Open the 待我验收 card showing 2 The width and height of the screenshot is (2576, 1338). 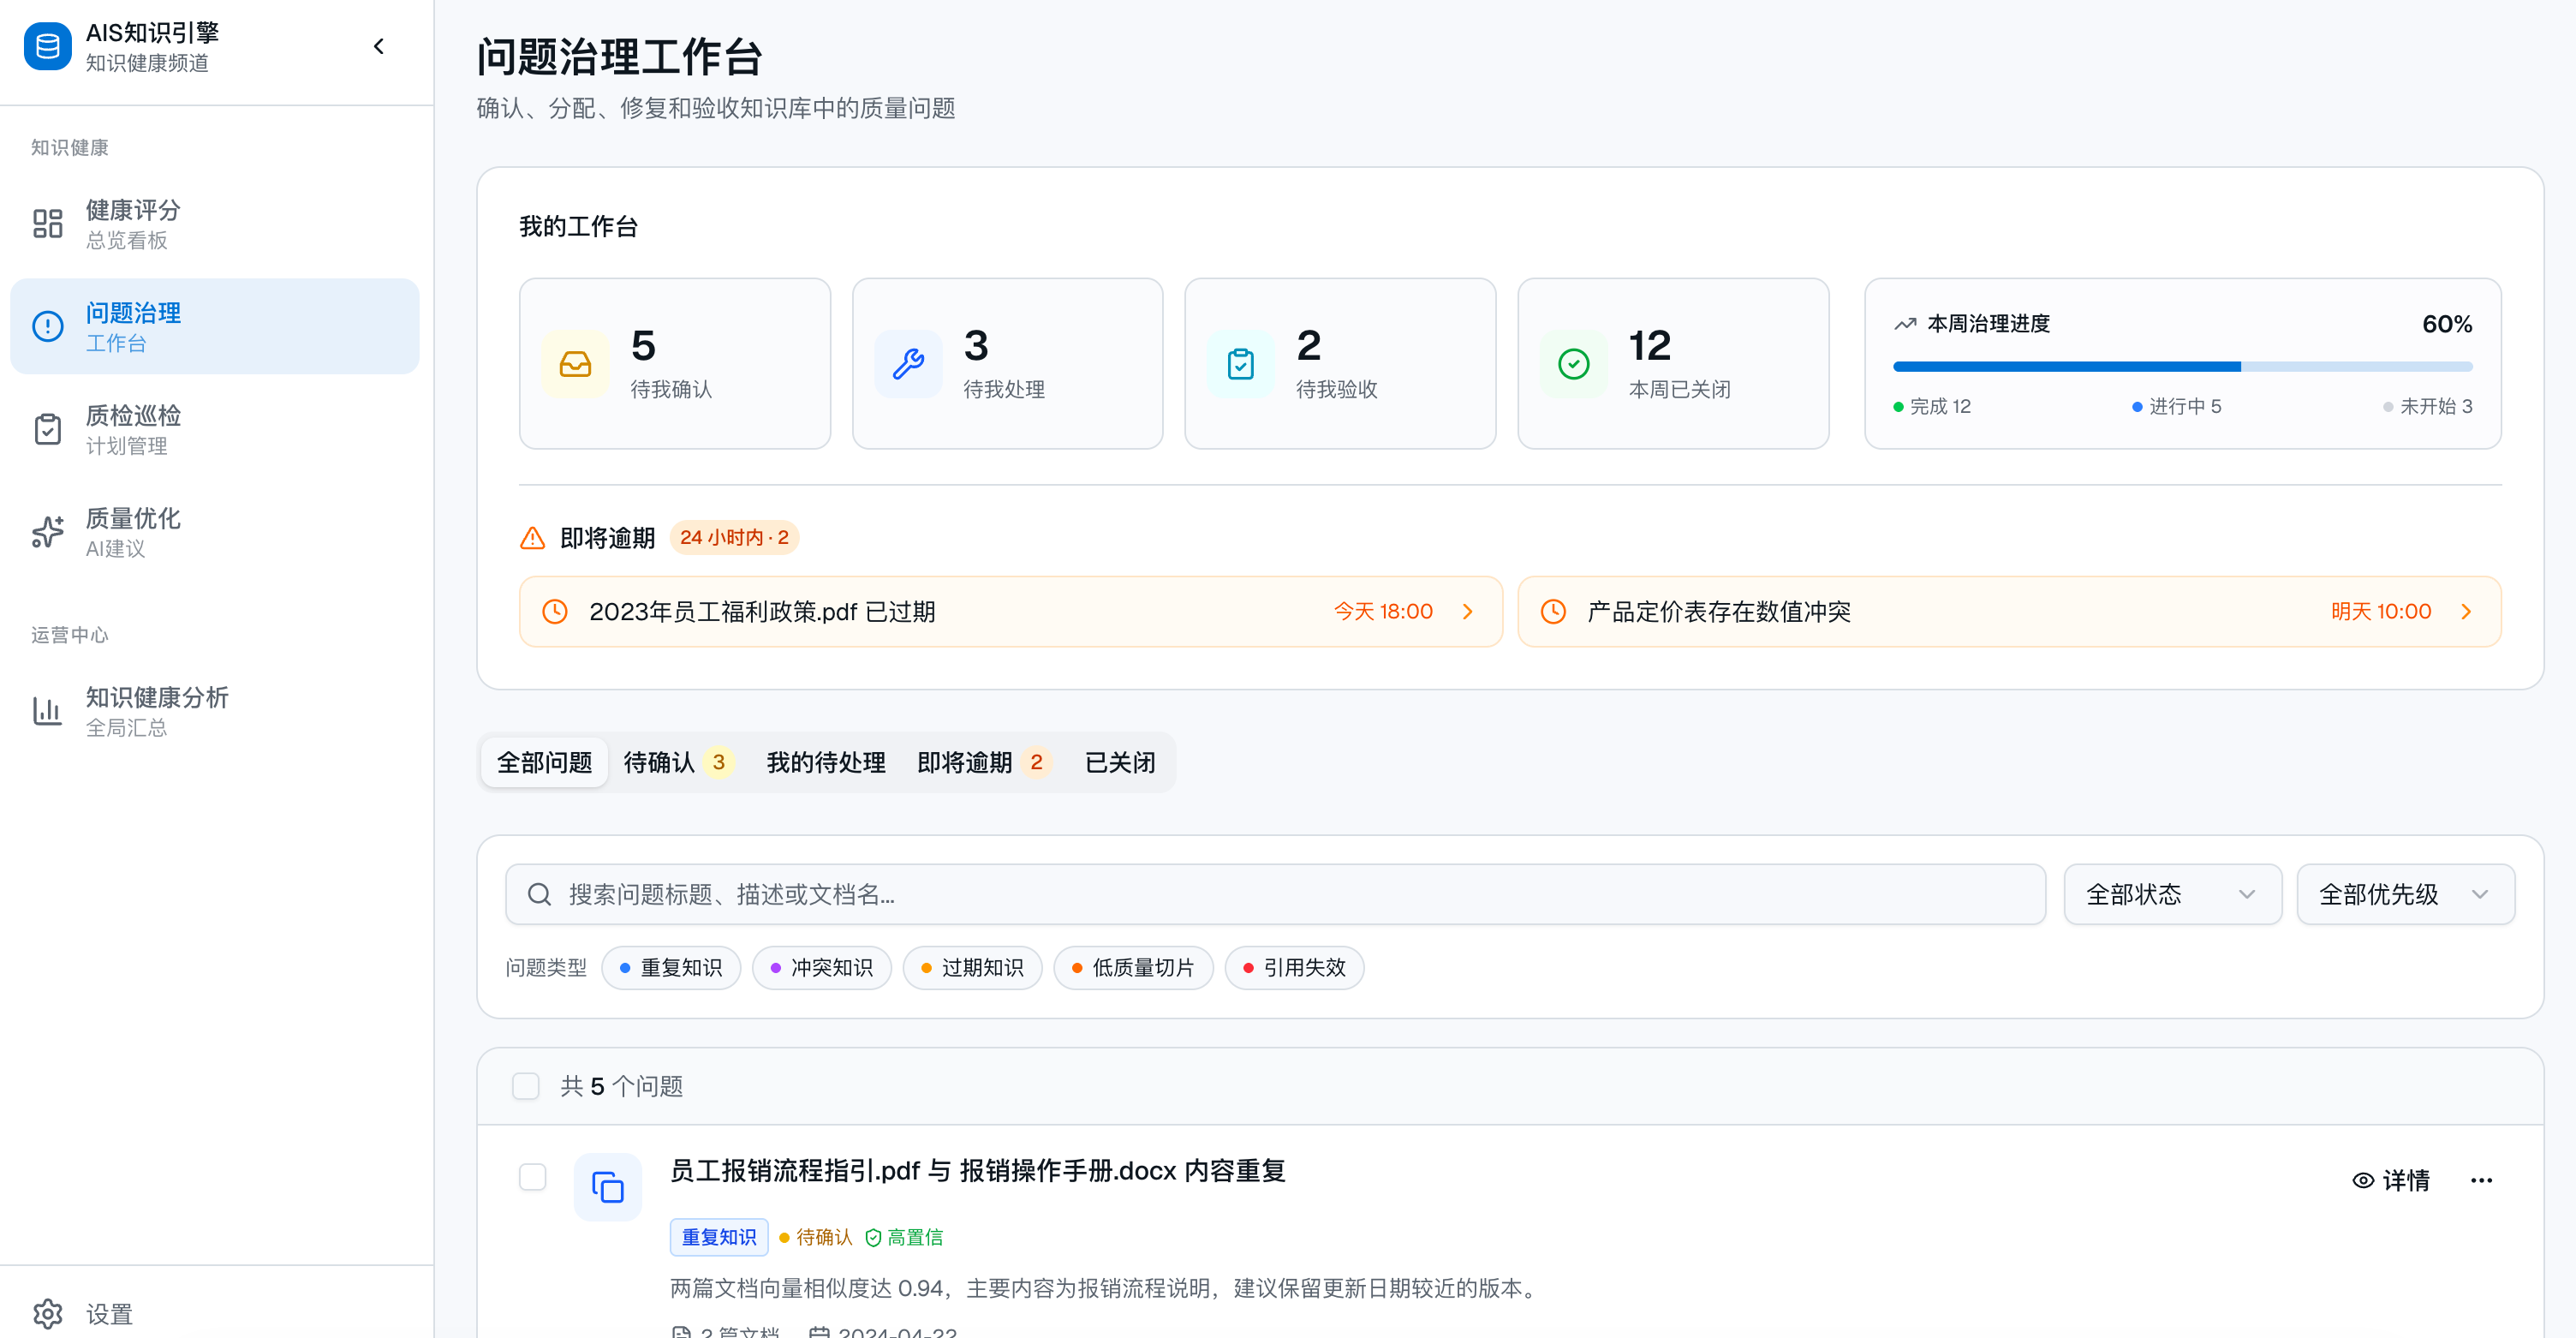tap(1340, 364)
